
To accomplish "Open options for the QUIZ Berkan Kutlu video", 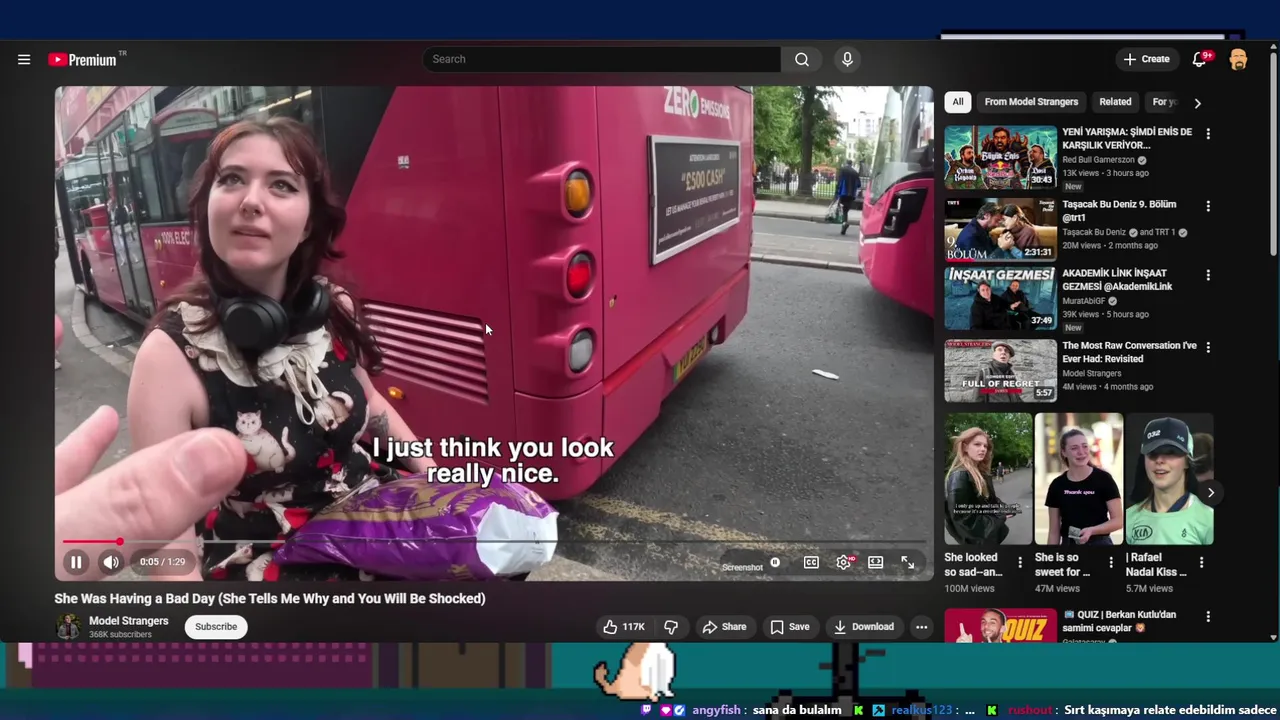I will (x=1208, y=617).
